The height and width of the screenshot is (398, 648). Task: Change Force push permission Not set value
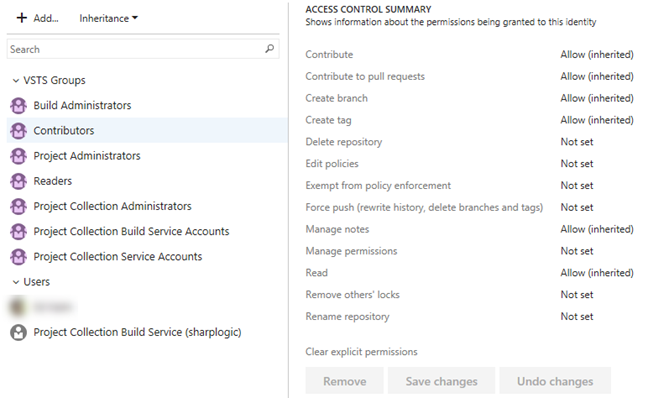577,207
